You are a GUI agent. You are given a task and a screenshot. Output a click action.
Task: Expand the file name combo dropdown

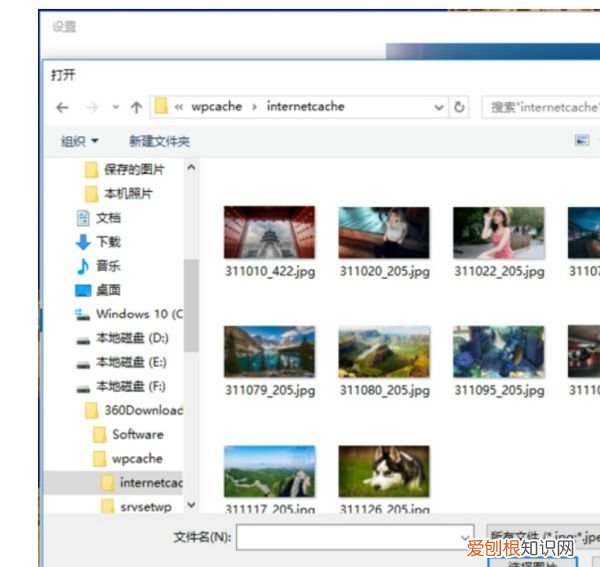pos(465,537)
